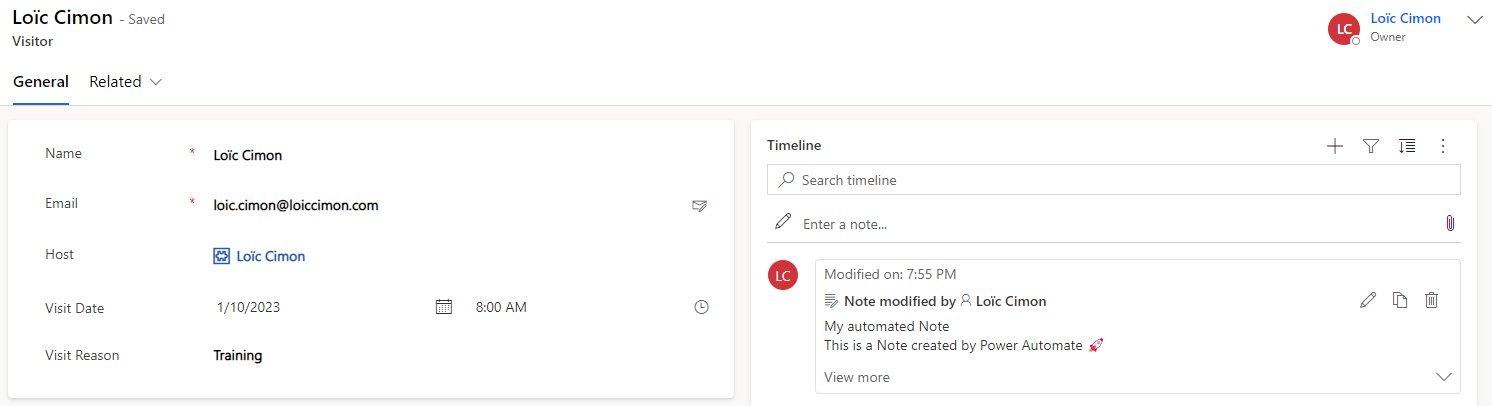1492x406 pixels.
Task: Open the Loïc Cimon owner link in header
Action: click(1406, 18)
